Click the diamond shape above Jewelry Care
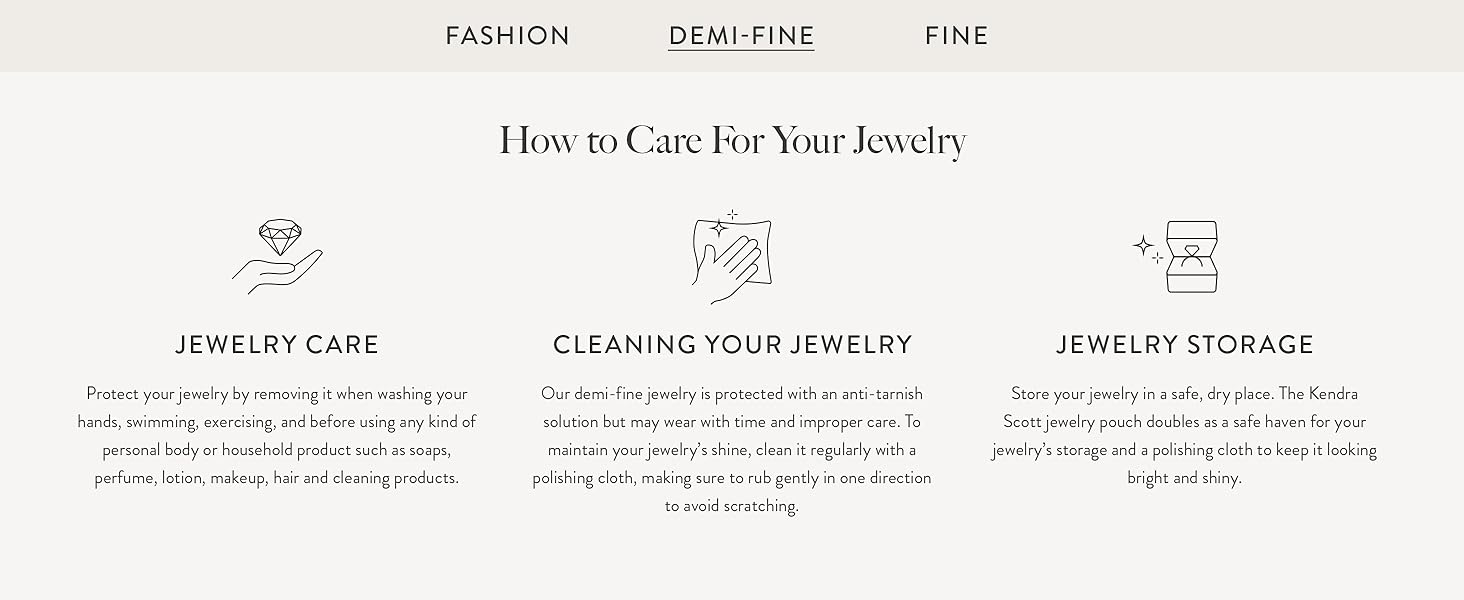The image size is (1464, 600). click(x=281, y=235)
